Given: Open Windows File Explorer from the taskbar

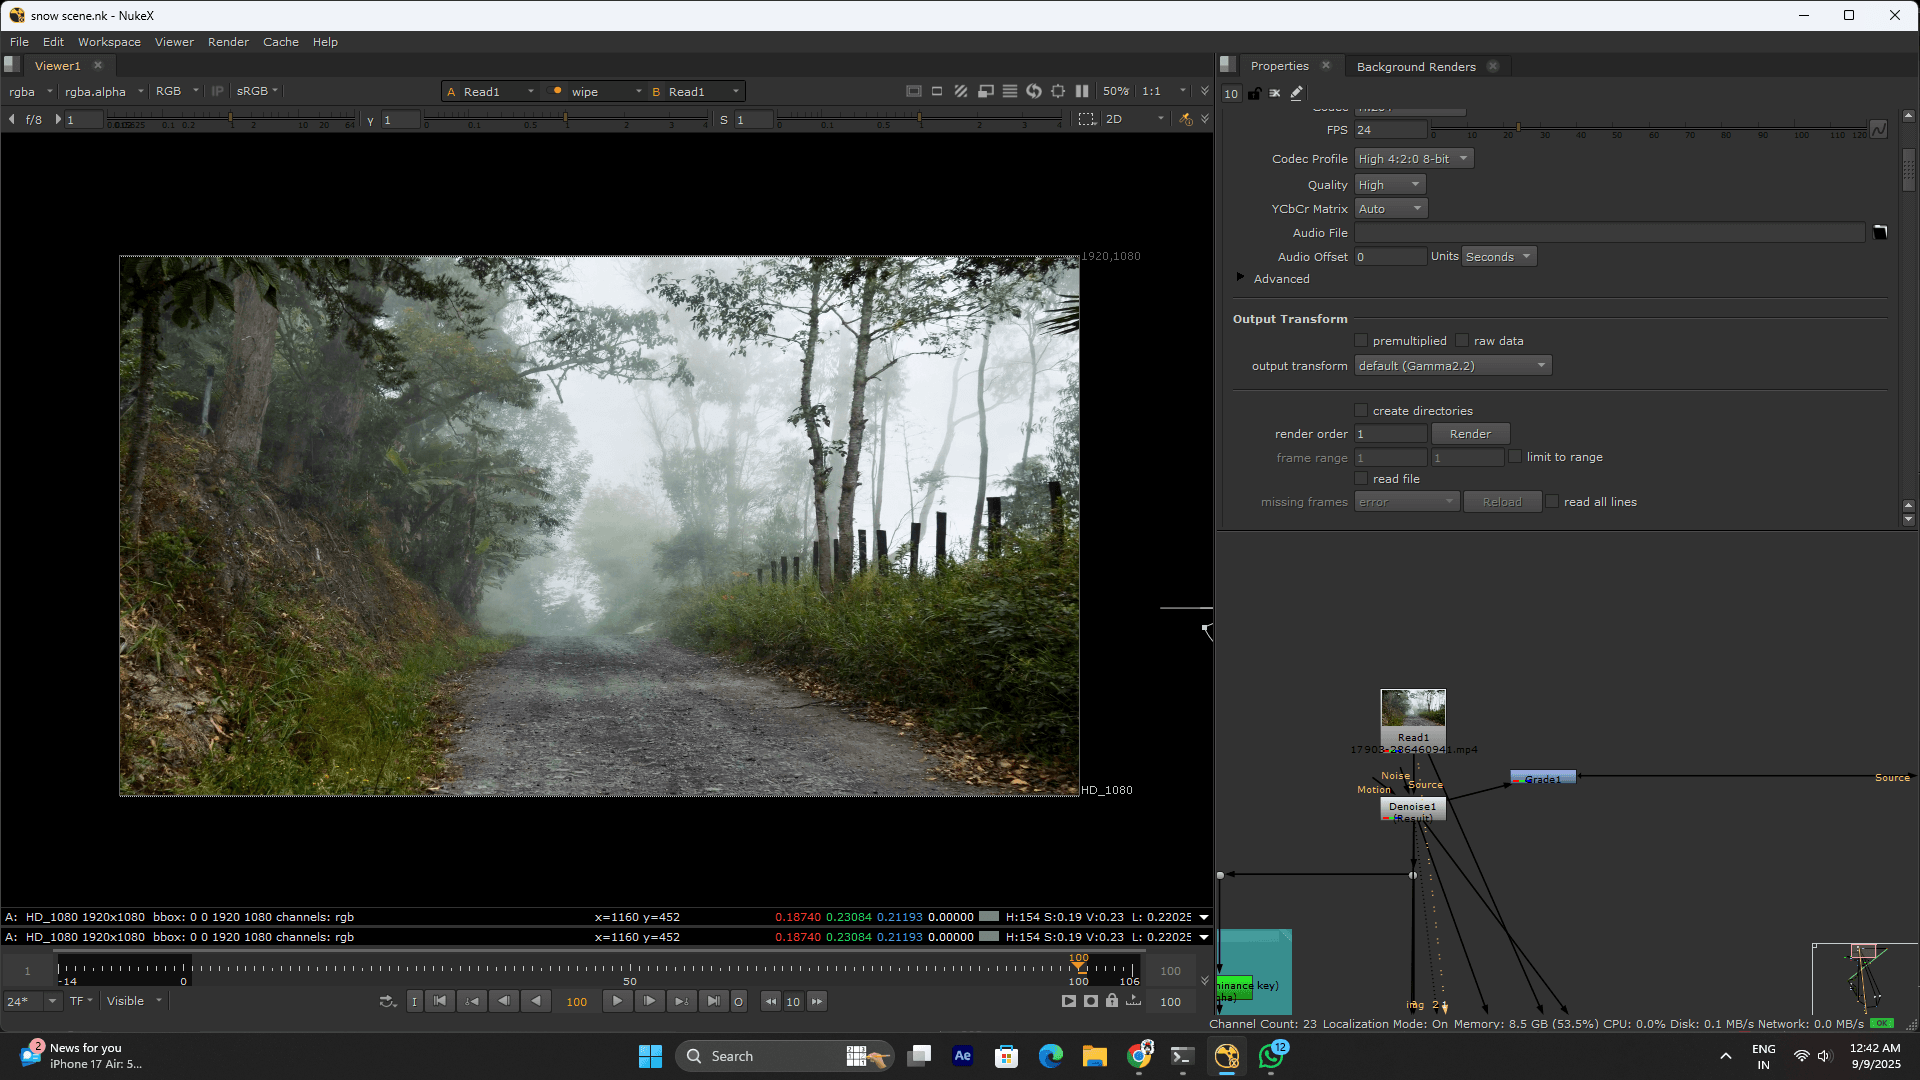Looking at the screenshot, I should click(x=1094, y=1056).
